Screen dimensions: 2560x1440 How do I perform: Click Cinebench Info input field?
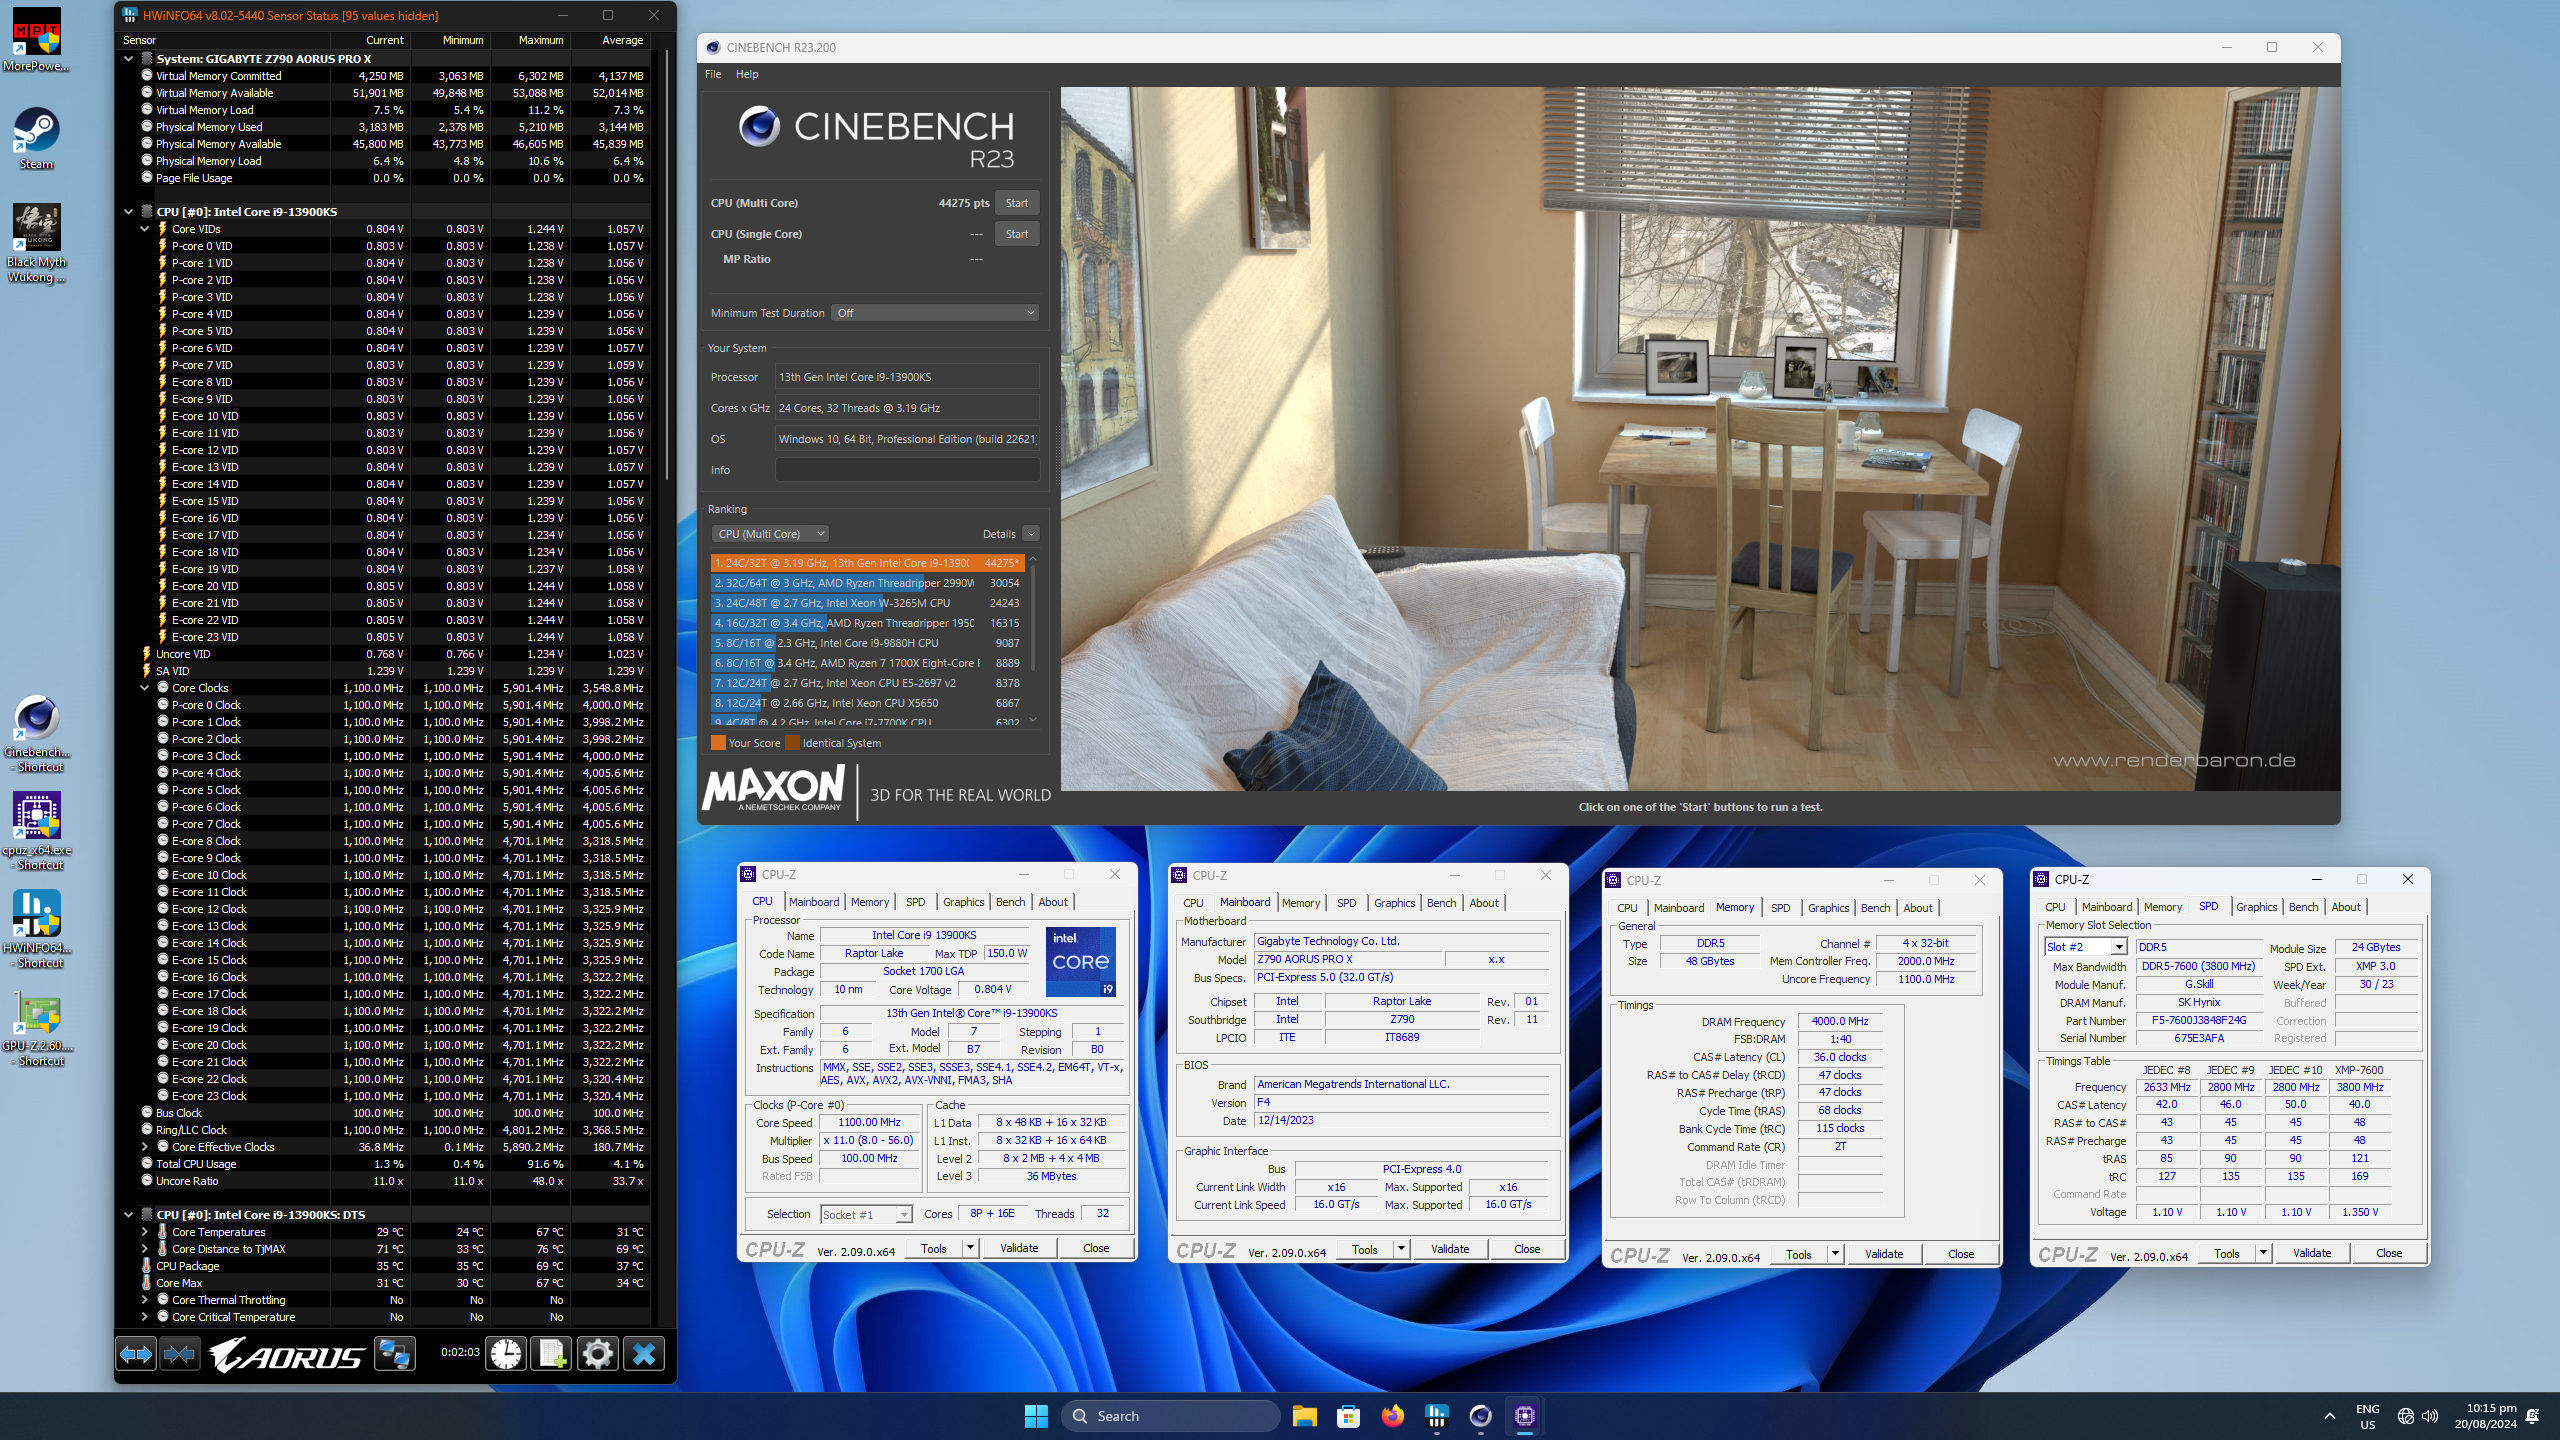pos(907,470)
